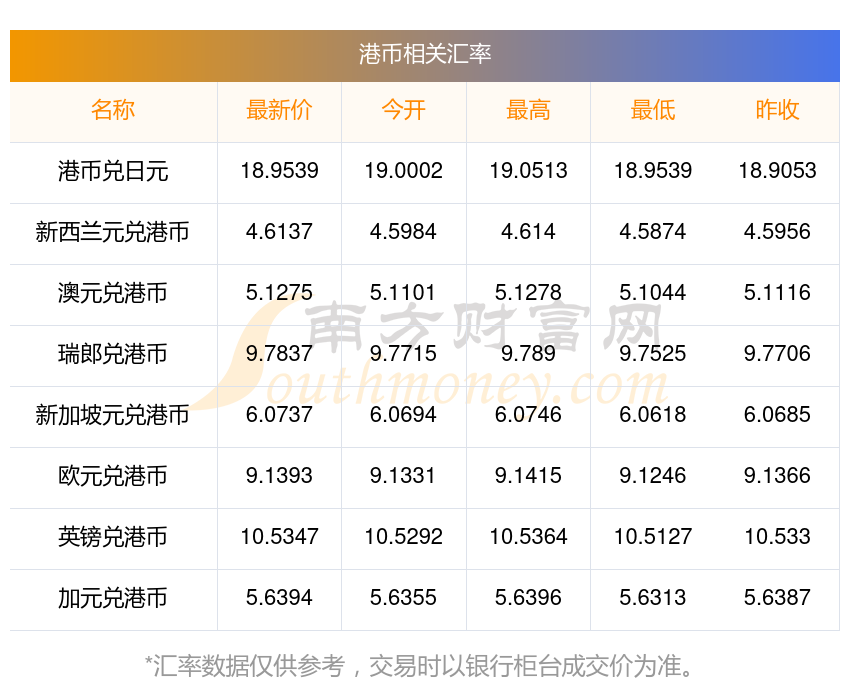This screenshot has width=850, height=698.
Task: Select the 最新价 column header
Action: 279,110
